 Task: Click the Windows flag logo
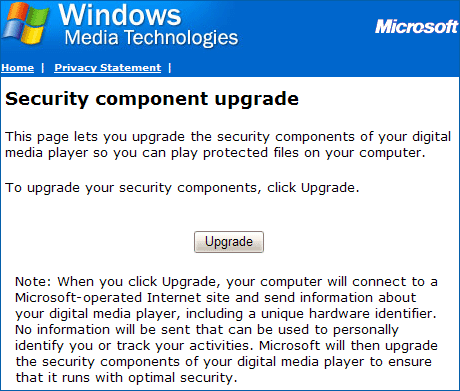click(26, 24)
